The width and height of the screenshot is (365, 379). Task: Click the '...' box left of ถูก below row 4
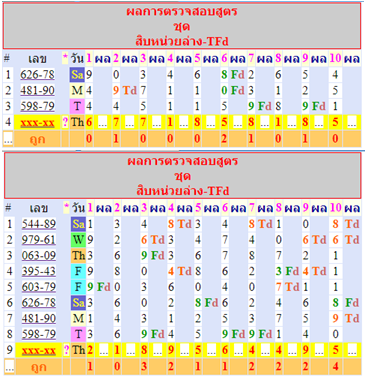[8, 138]
